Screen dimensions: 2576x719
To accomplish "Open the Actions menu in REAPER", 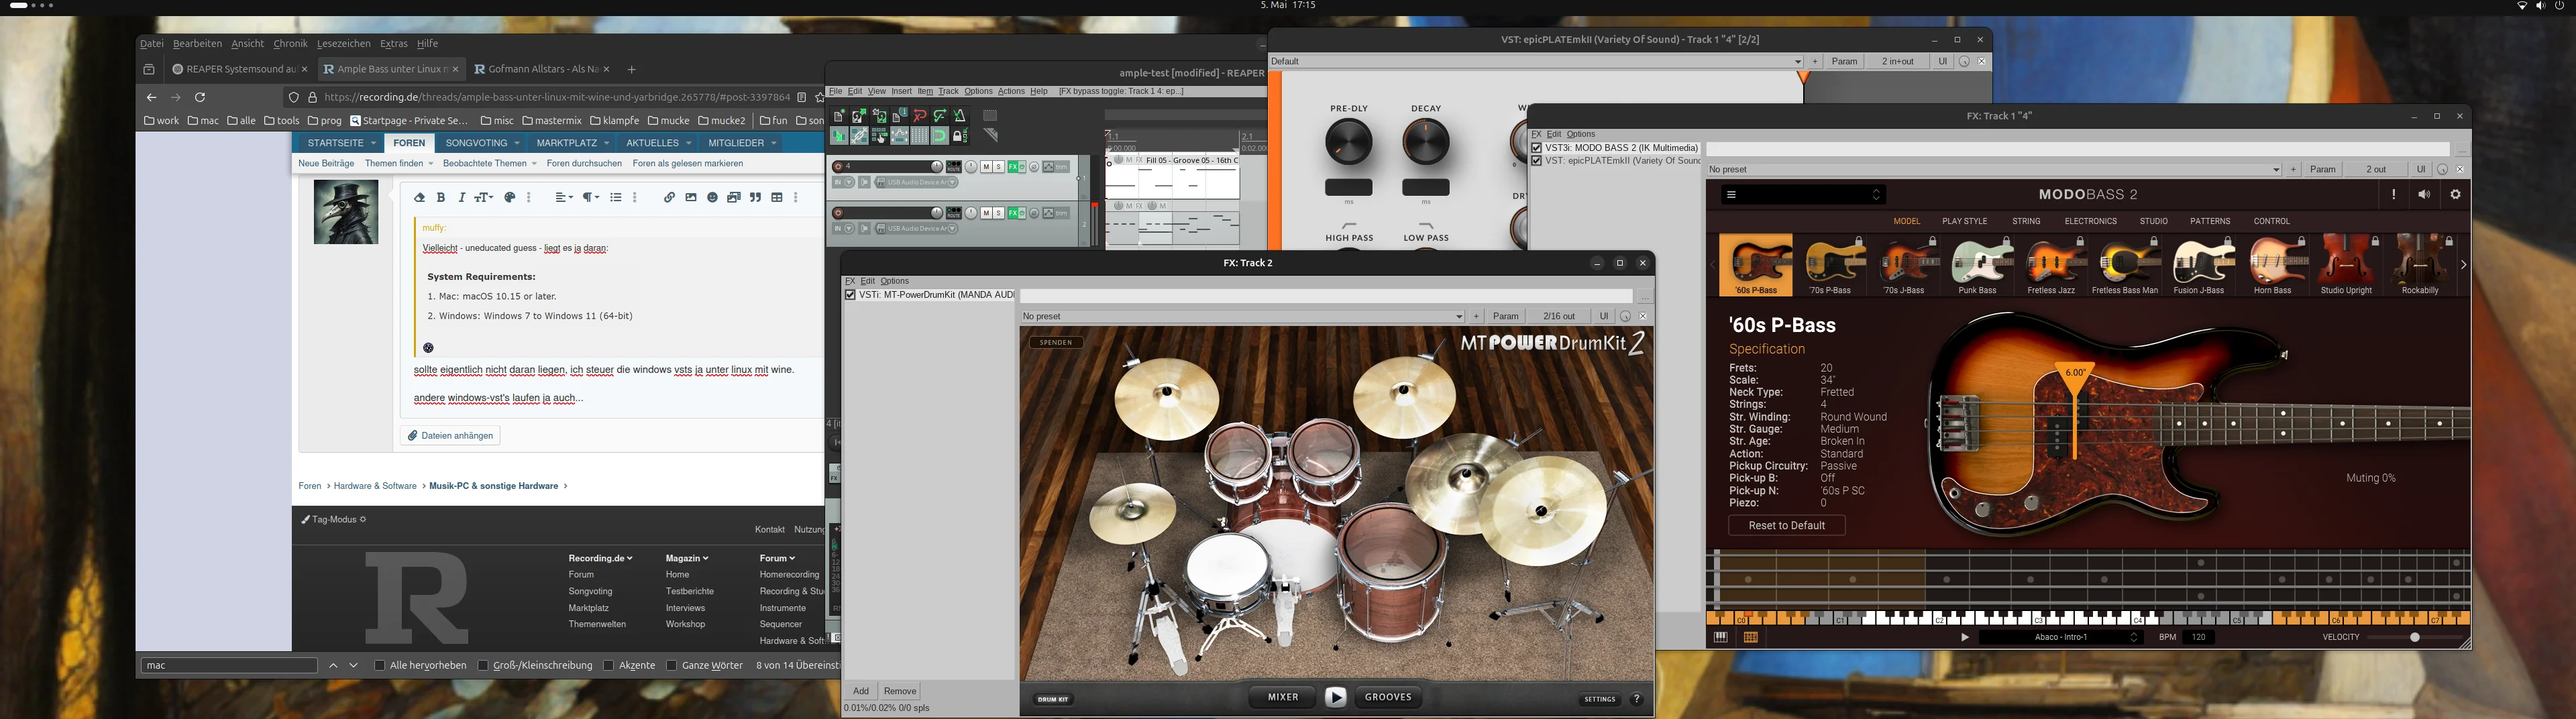I will 1011,91.
